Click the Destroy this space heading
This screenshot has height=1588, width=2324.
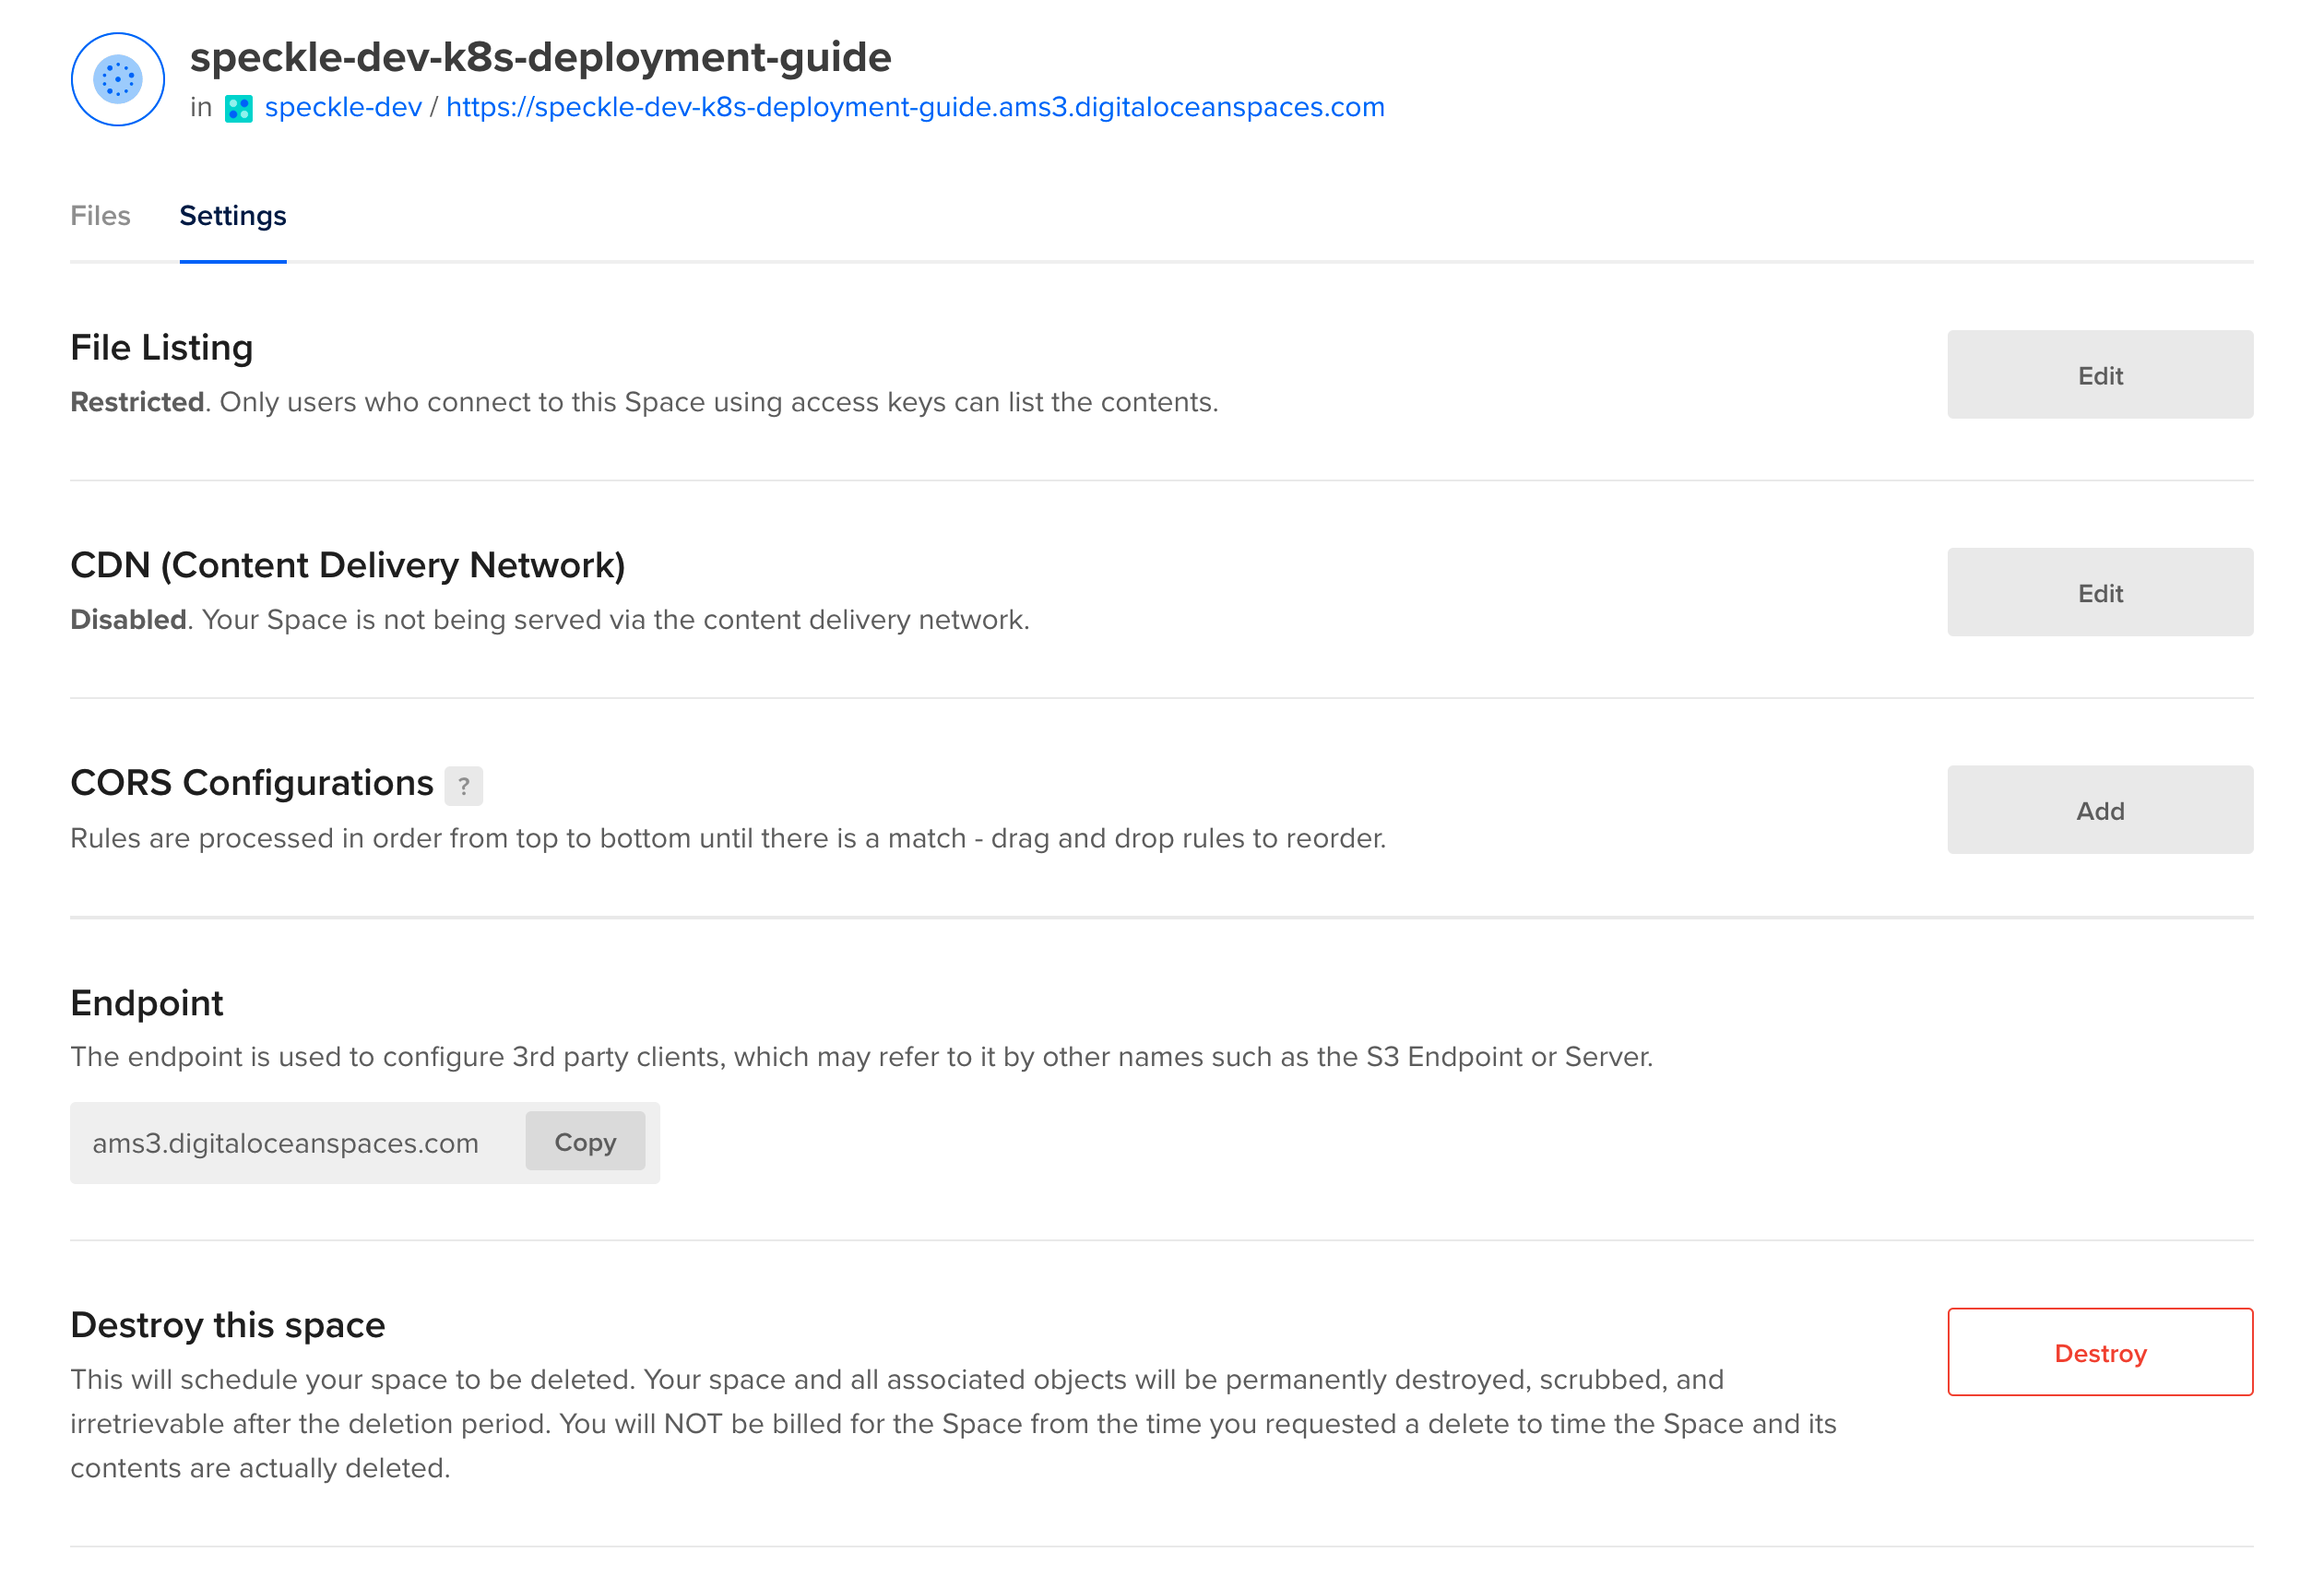pyautogui.click(x=227, y=1325)
